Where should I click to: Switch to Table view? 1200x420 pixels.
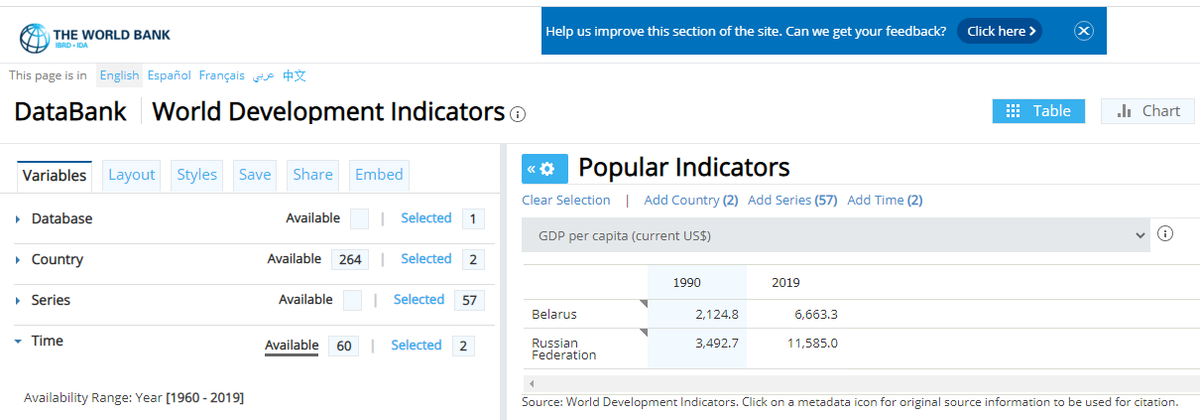point(1038,111)
